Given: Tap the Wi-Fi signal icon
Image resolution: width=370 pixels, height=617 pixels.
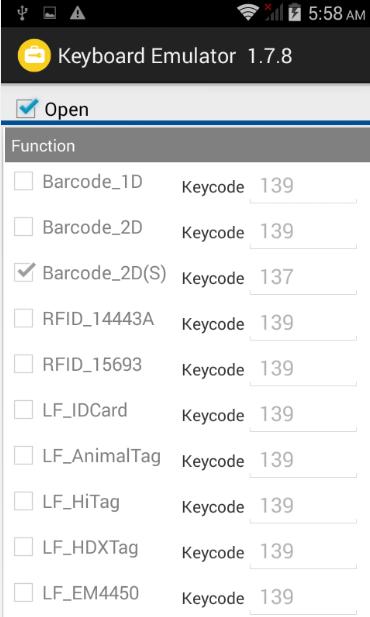Looking at the screenshot, I should pyautogui.click(x=248, y=13).
